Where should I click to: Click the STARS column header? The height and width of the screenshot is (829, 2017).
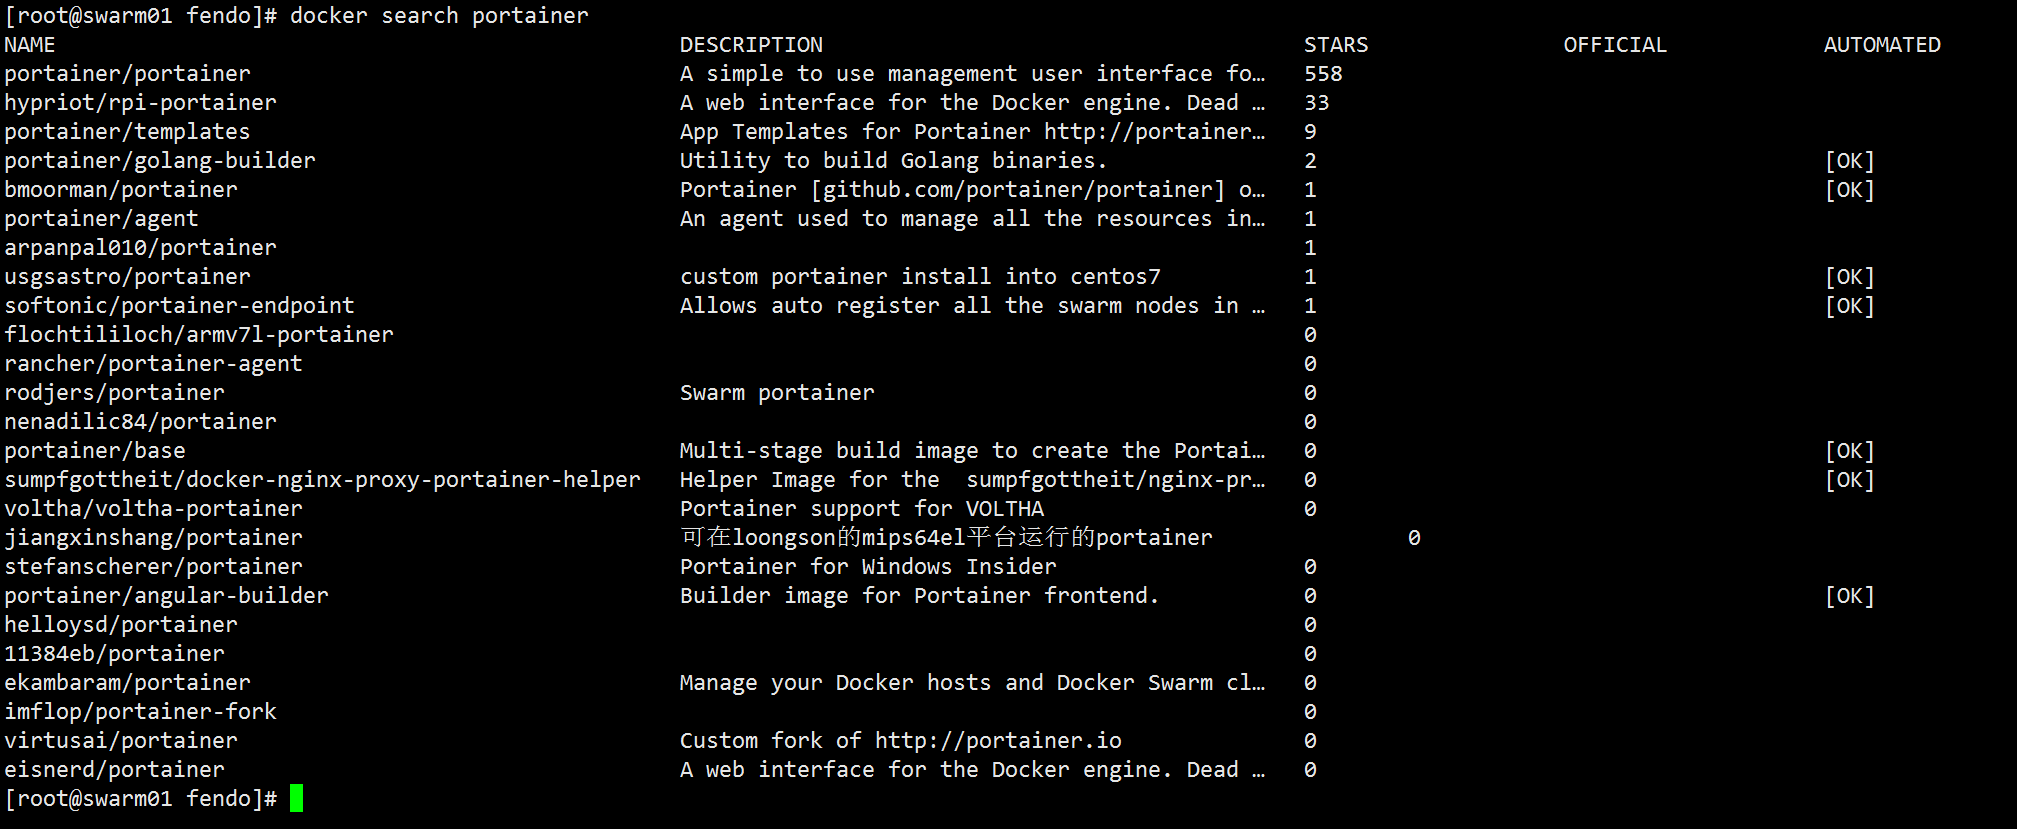[1336, 45]
